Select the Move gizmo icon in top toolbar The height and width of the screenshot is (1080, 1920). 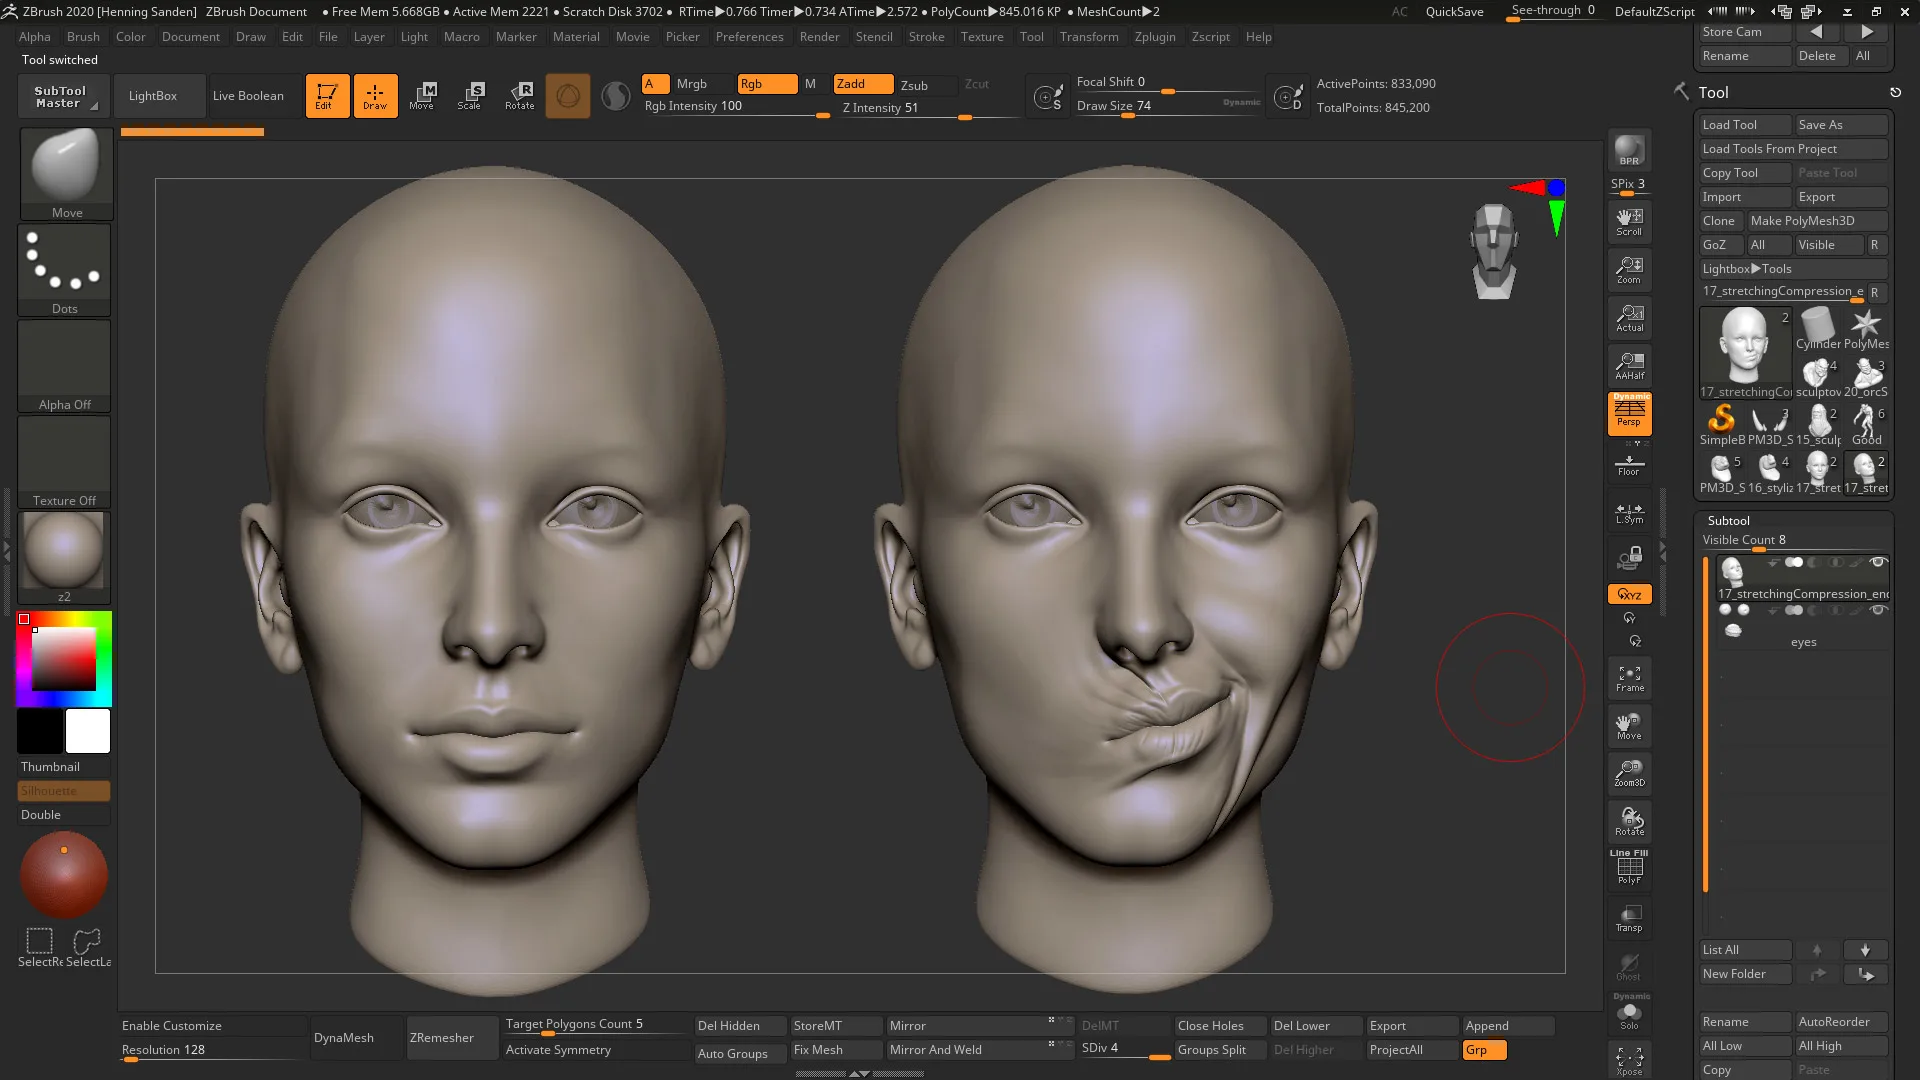click(423, 95)
